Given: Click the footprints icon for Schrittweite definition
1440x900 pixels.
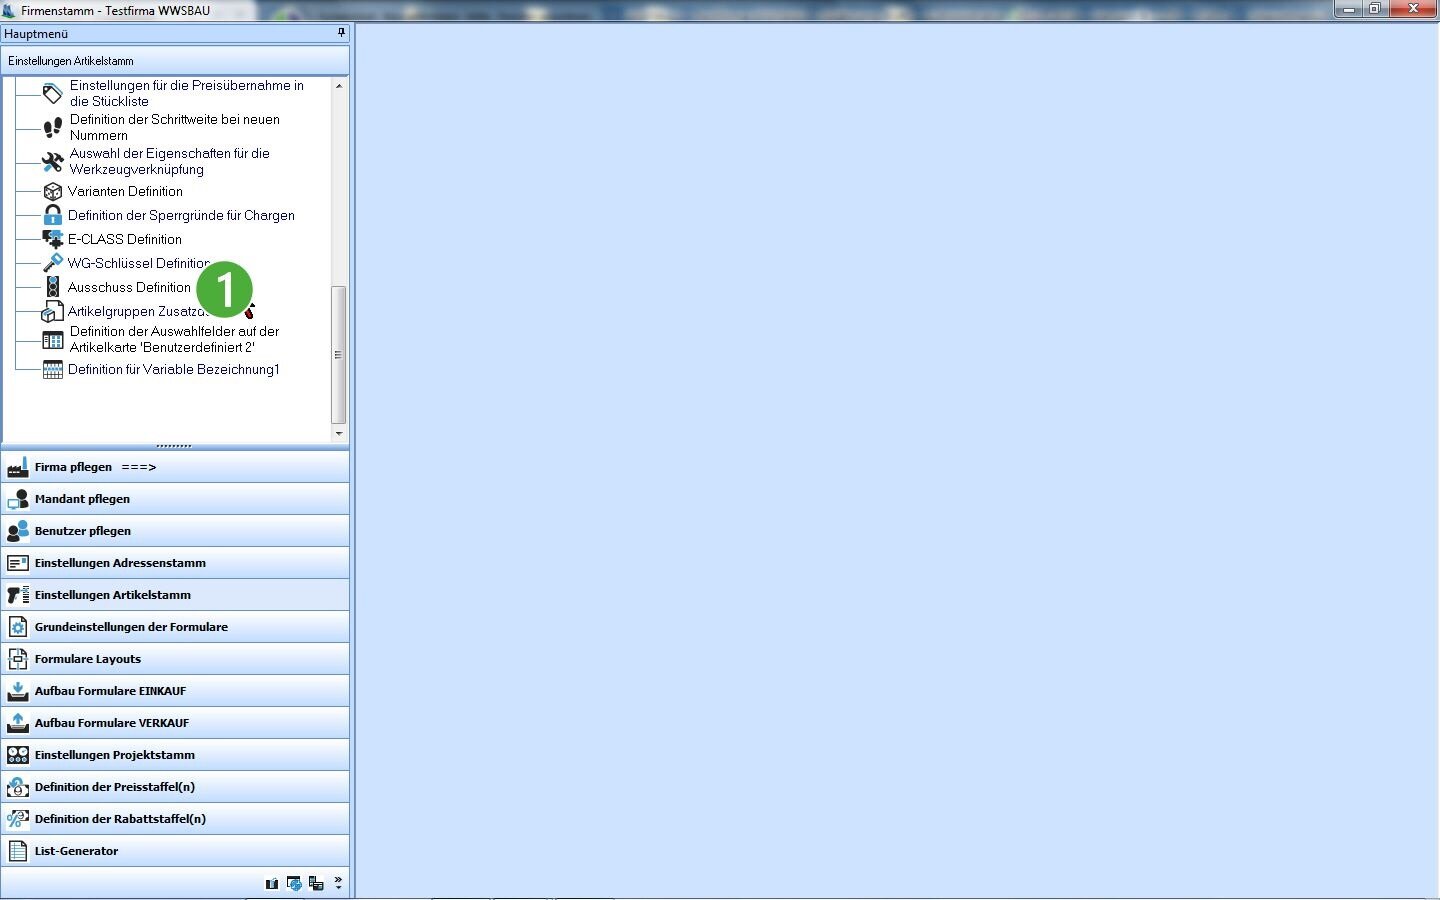Looking at the screenshot, I should (53, 128).
